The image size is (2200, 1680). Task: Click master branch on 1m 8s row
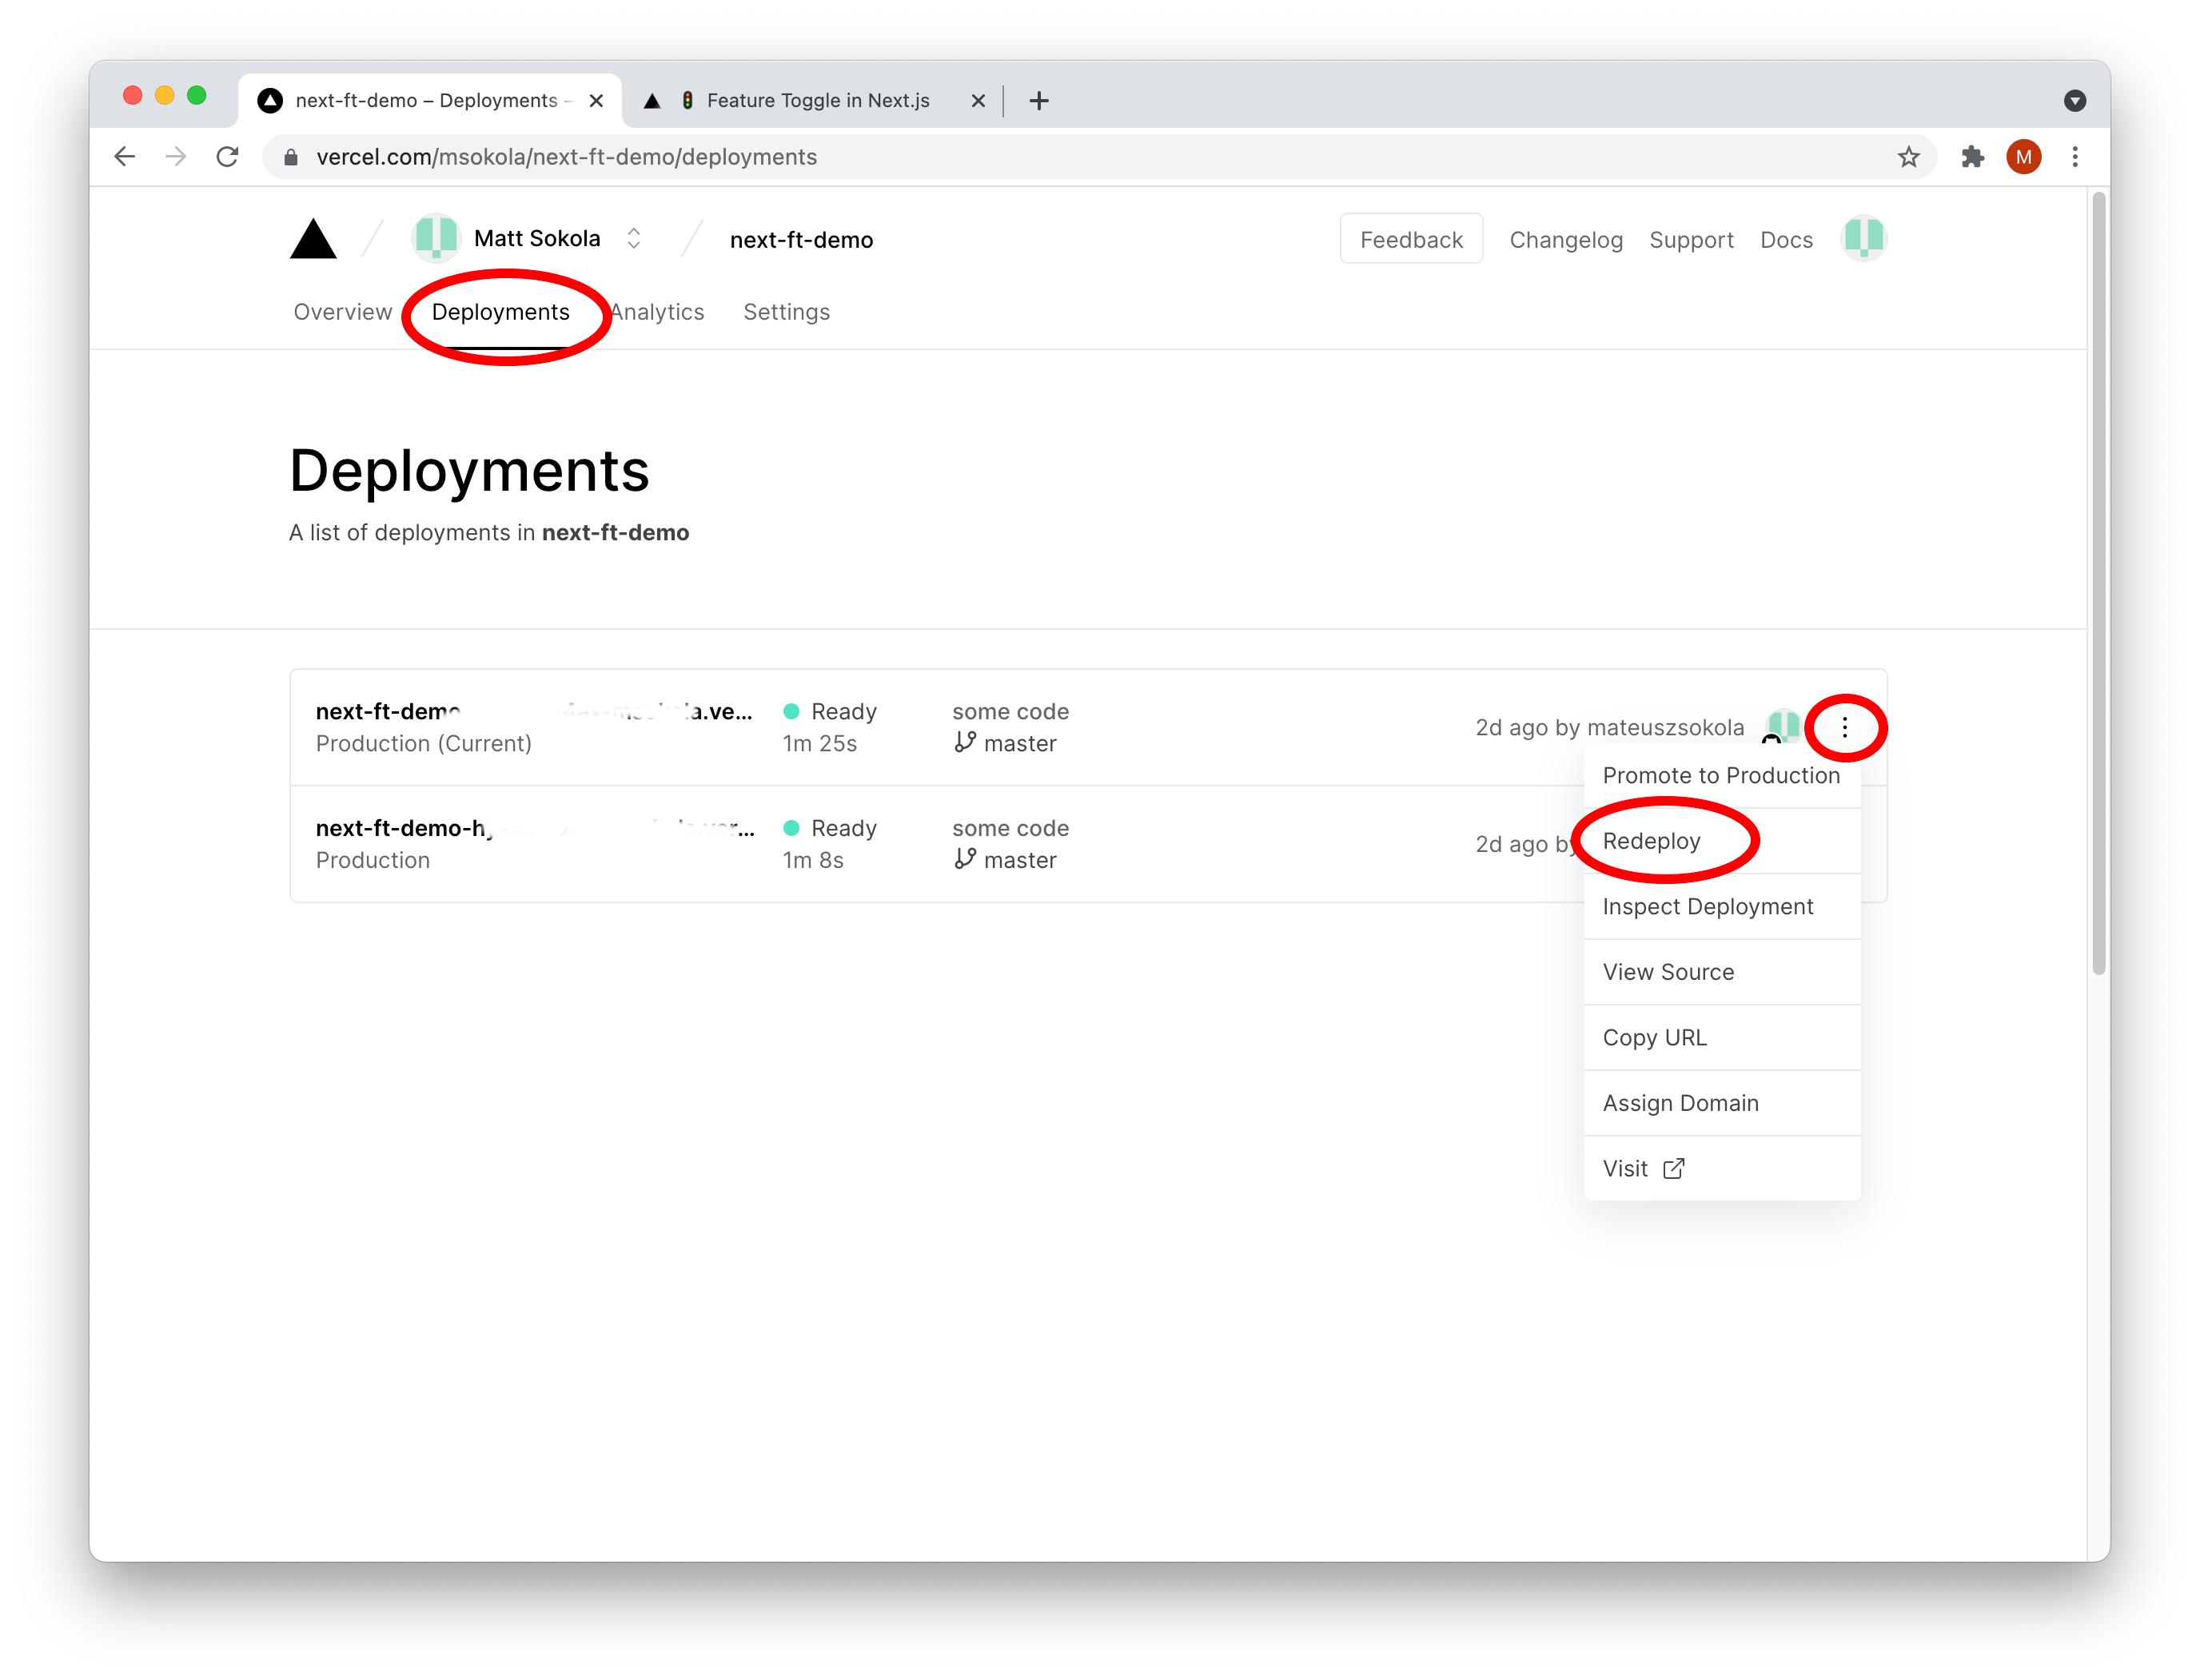tap(1005, 860)
